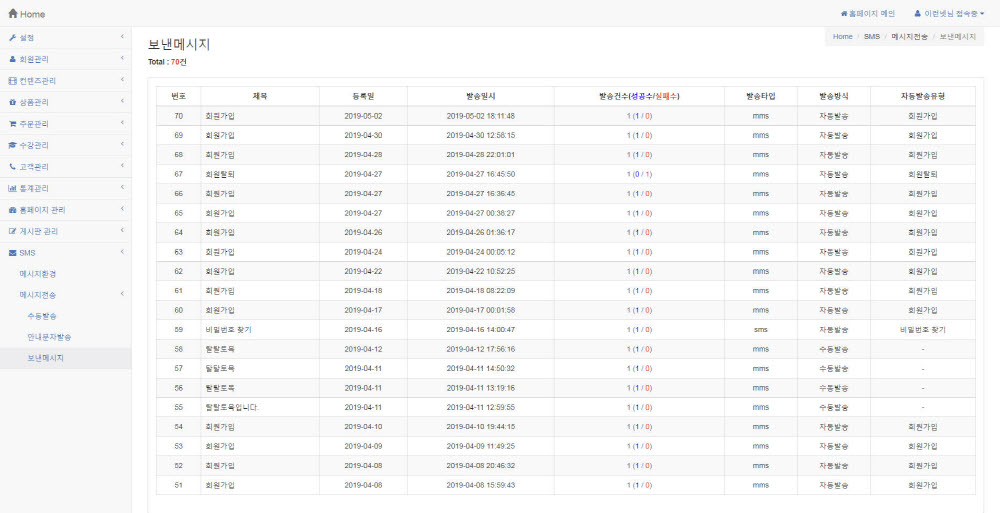Click the 자동발송유형 column header
This screenshot has height=513, width=1000.
point(923,96)
